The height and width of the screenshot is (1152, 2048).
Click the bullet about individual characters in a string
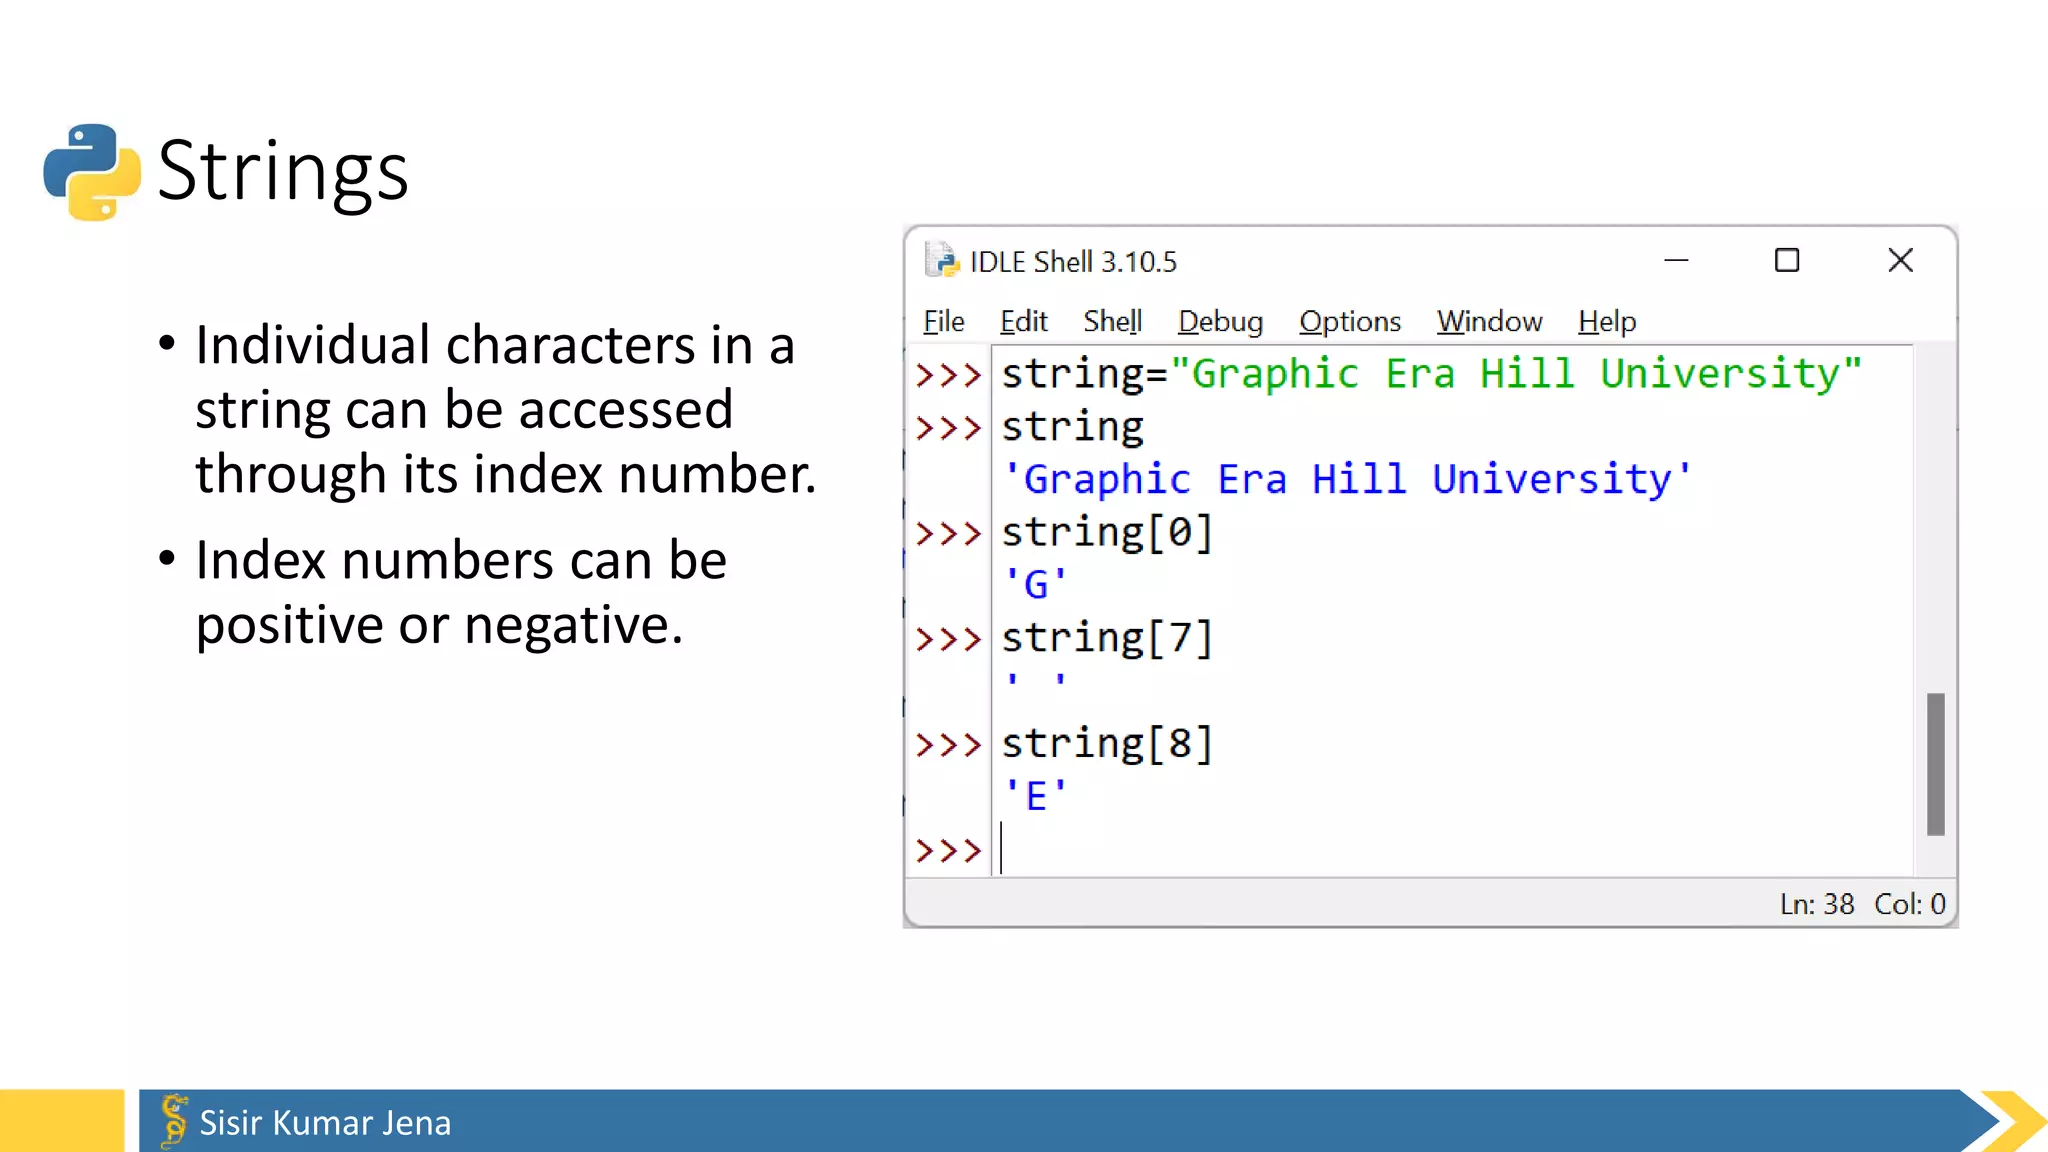(488, 409)
